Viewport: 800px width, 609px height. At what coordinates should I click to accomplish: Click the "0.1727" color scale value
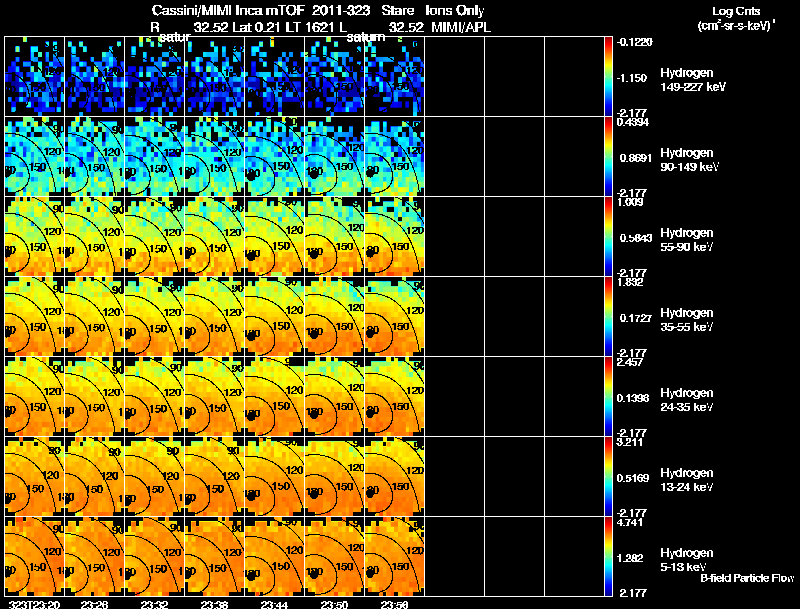[635, 318]
